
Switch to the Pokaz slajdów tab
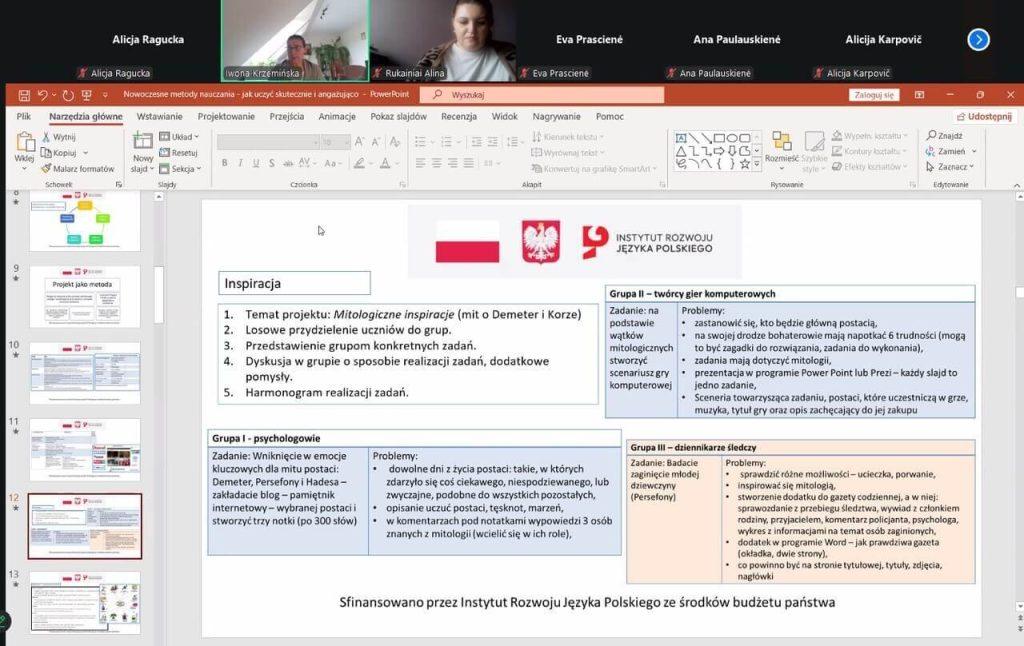tap(398, 116)
